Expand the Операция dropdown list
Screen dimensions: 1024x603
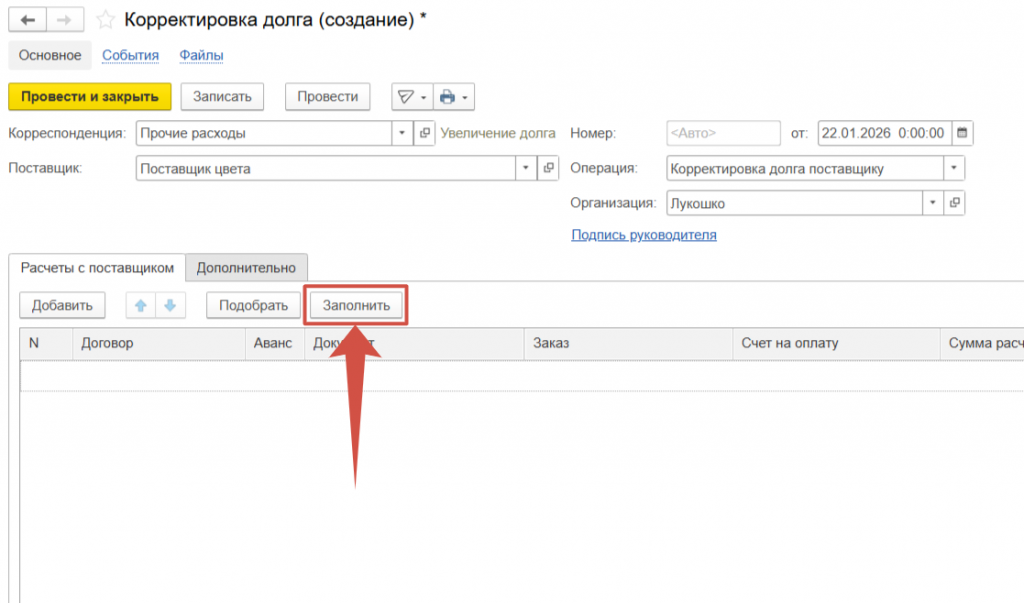[x=955, y=169]
